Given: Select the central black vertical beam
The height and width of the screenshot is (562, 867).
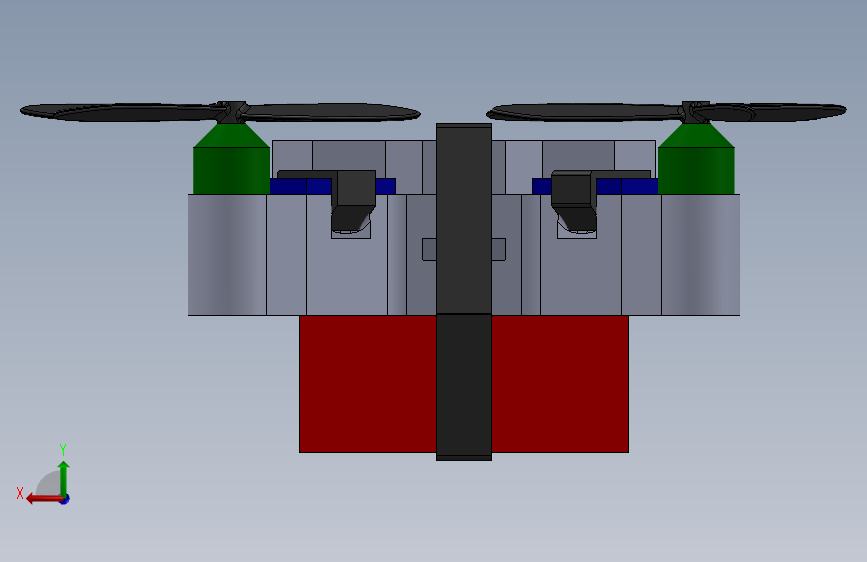Looking at the screenshot, I should click(464, 292).
